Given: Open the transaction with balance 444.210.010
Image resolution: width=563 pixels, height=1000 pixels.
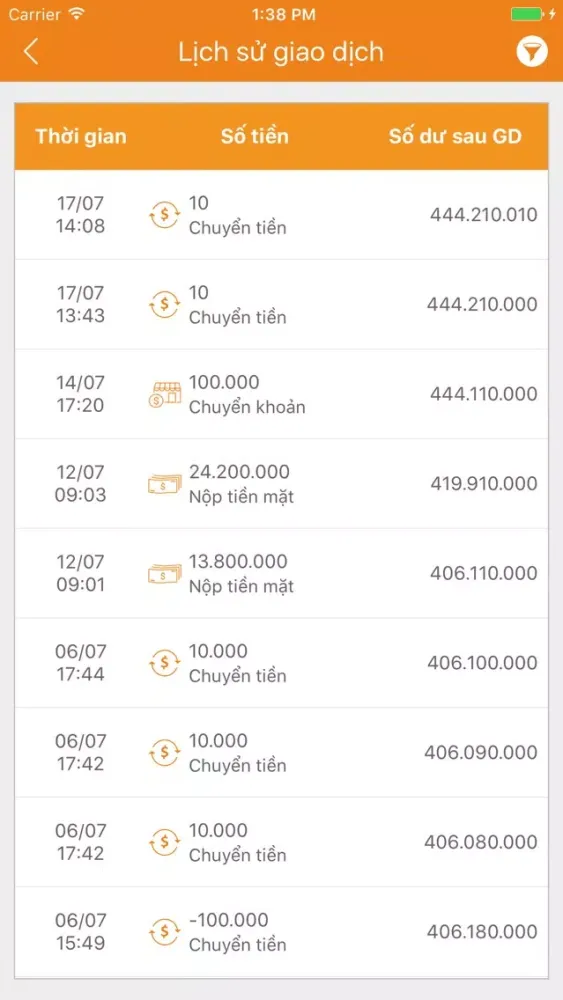Looking at the screenshot, I should 281,215.
